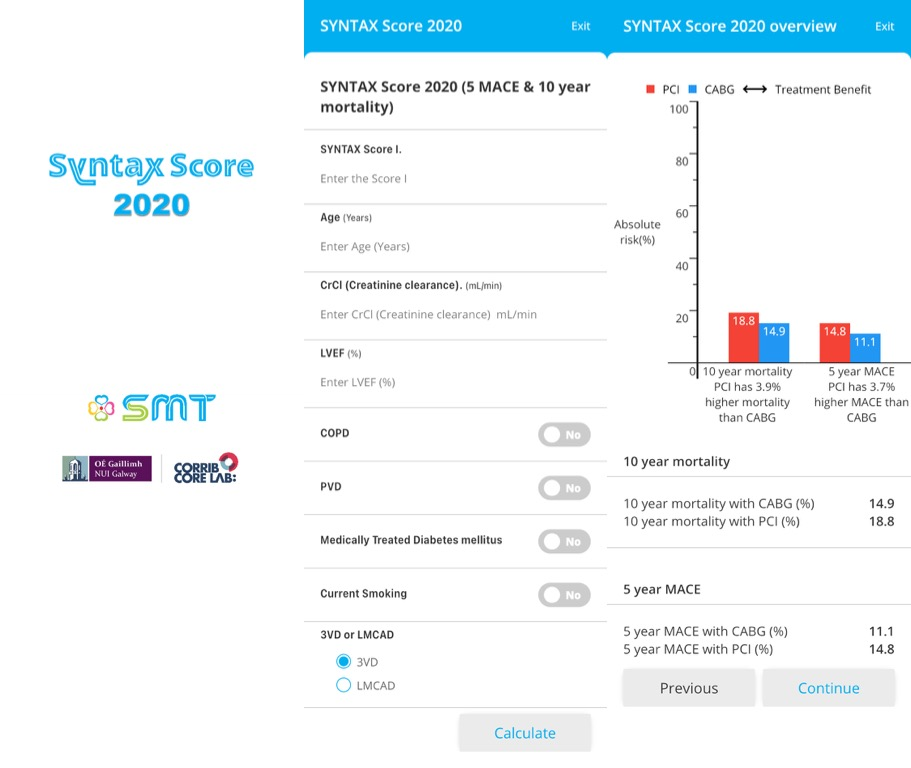Screen dimensions: 911x768
Task: Exit the SYNTAX Score 2020 form screen
Action: [x=580, y=26]
